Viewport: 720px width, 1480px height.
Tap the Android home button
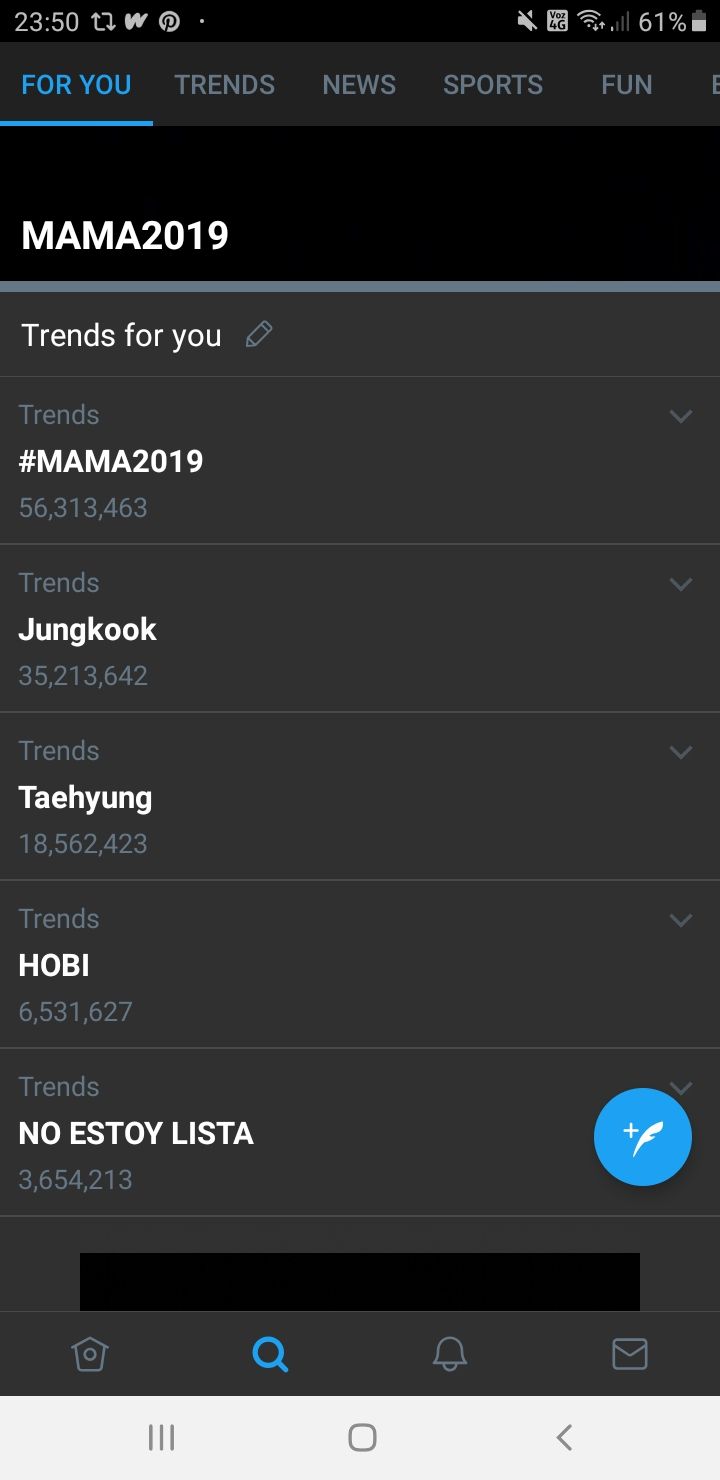[362, 1437]
